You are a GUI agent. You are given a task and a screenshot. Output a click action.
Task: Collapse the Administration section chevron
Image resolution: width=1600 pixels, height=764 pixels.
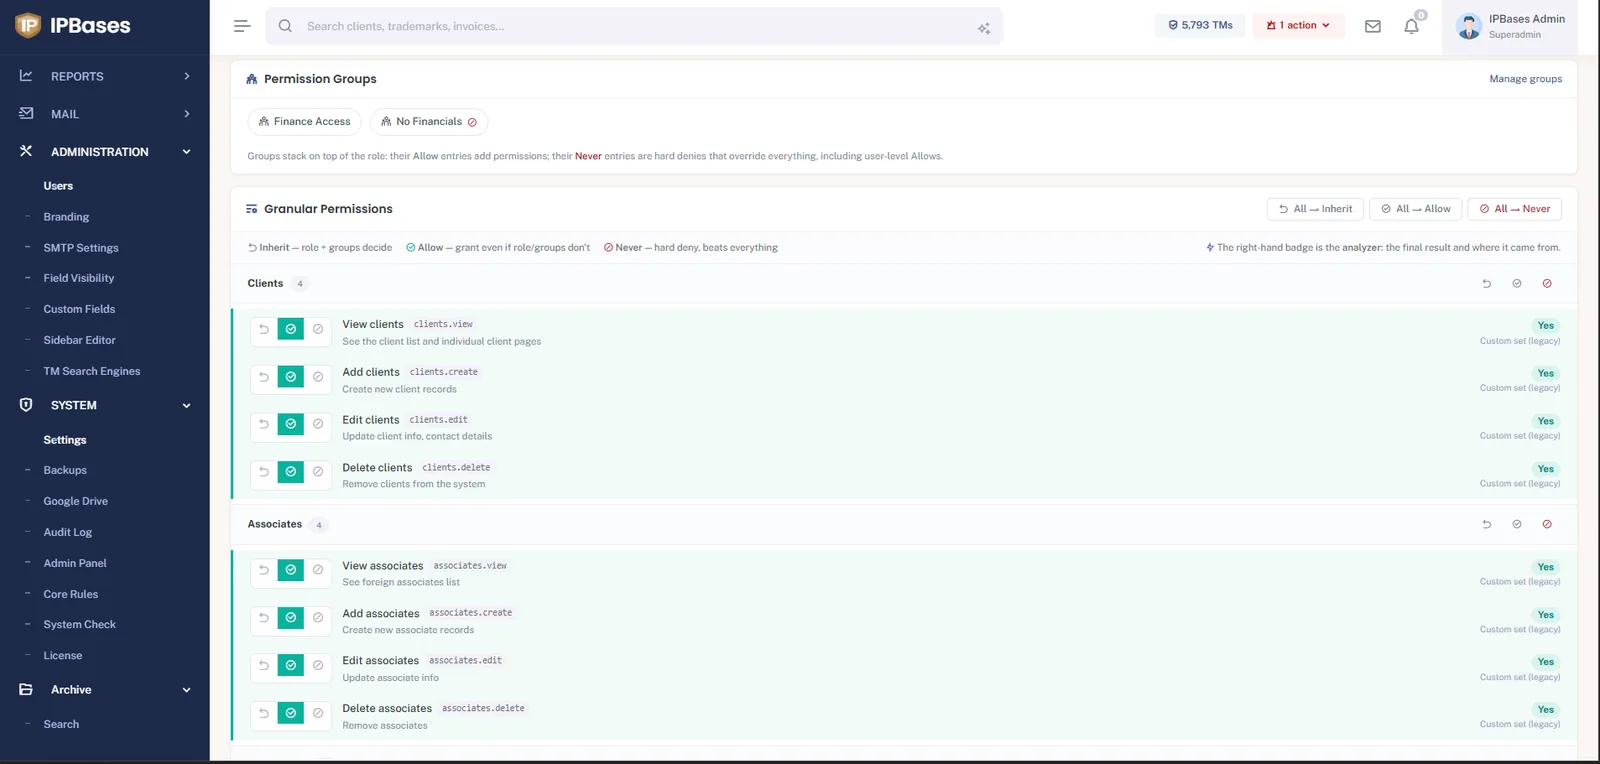(187, 152)
